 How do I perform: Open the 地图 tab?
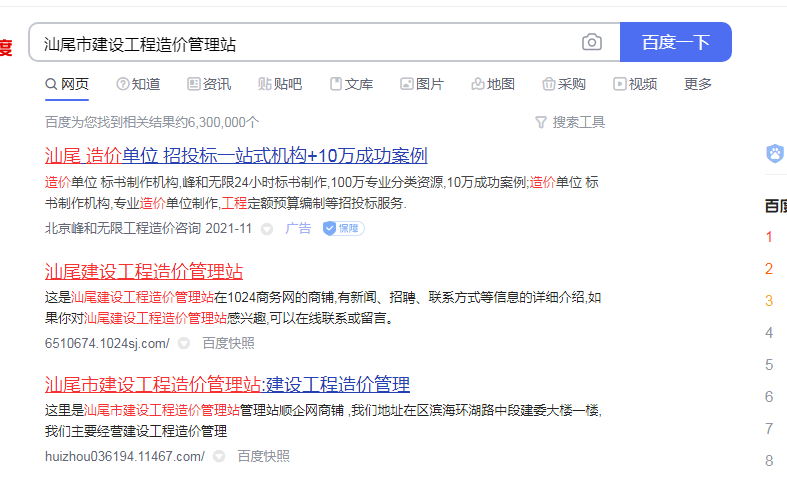493,84
